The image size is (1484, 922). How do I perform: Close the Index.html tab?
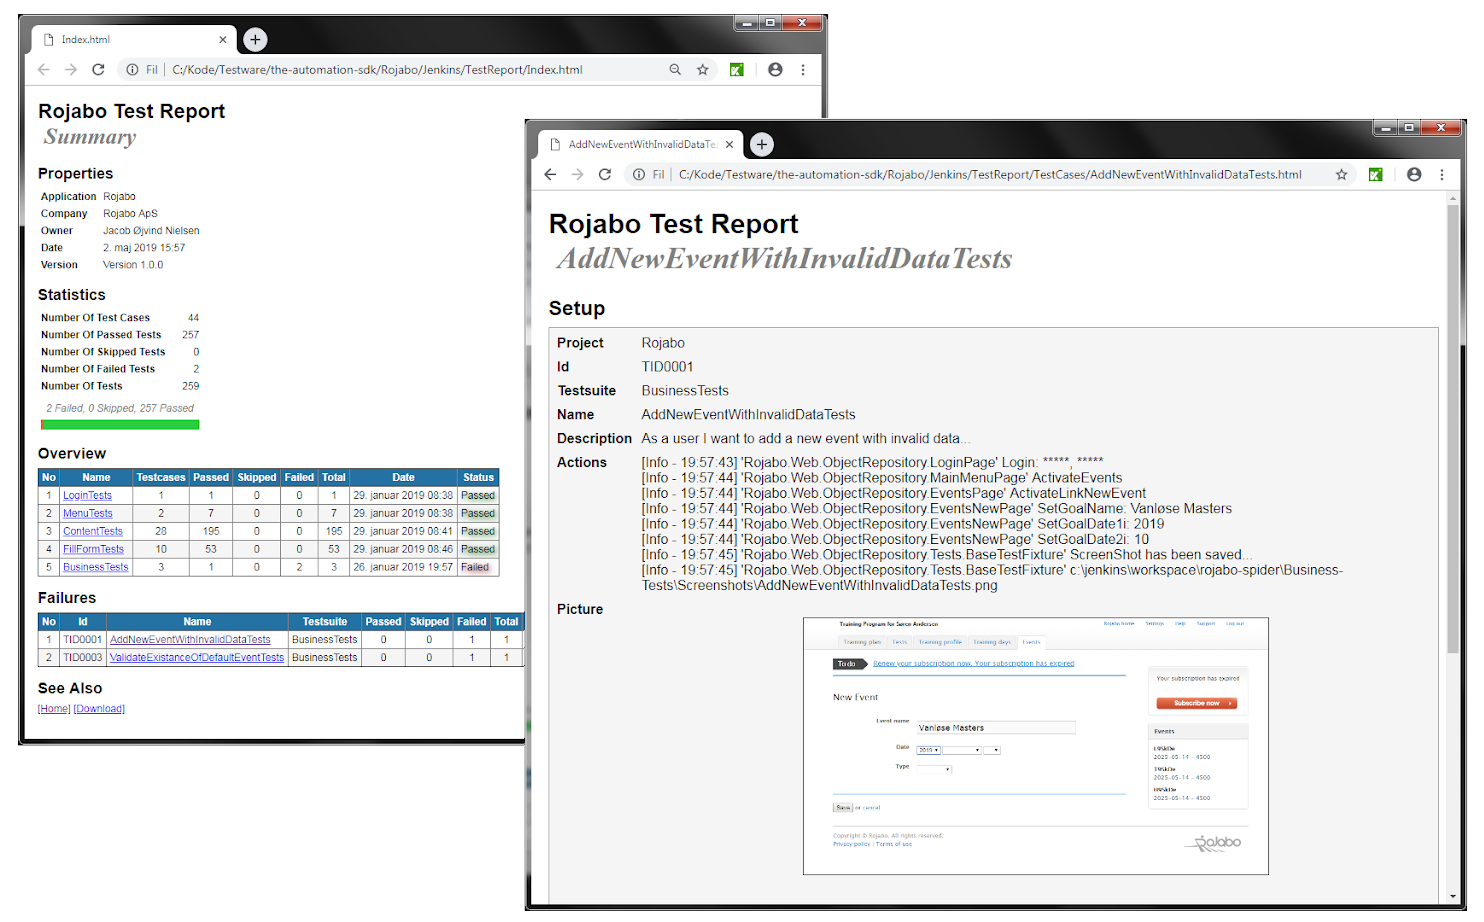223,40
